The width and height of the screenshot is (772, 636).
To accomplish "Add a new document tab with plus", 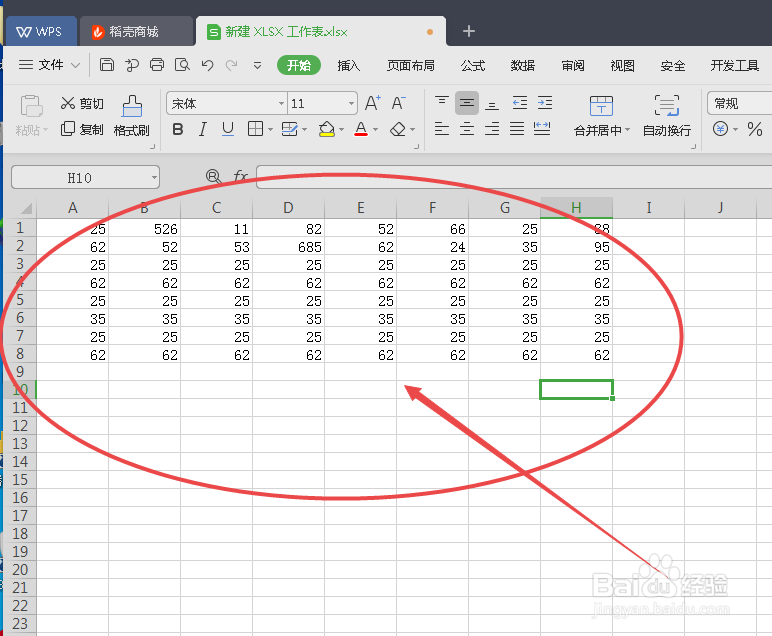I will (x=469, y=31).
